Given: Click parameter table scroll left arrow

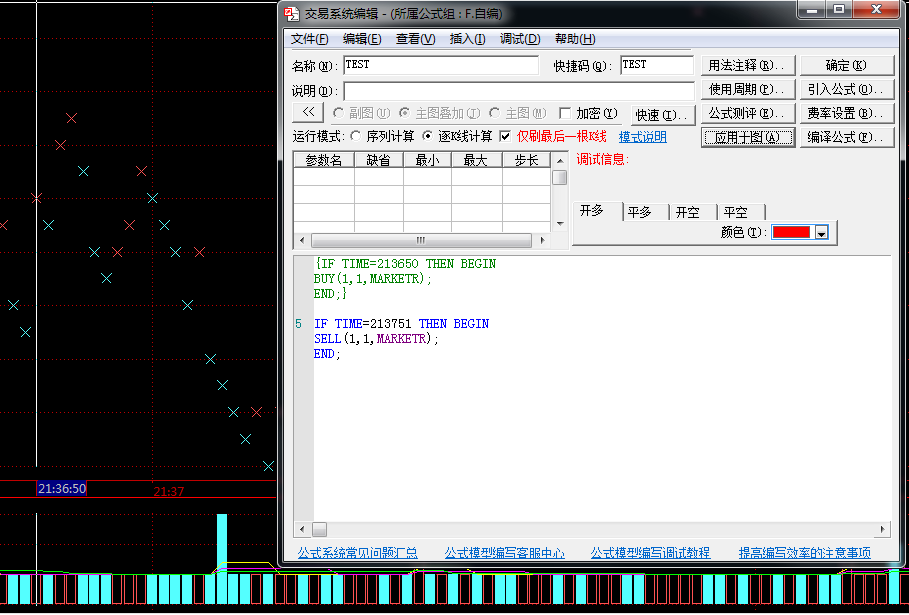Looking at the screenshot, I should 301,240.
